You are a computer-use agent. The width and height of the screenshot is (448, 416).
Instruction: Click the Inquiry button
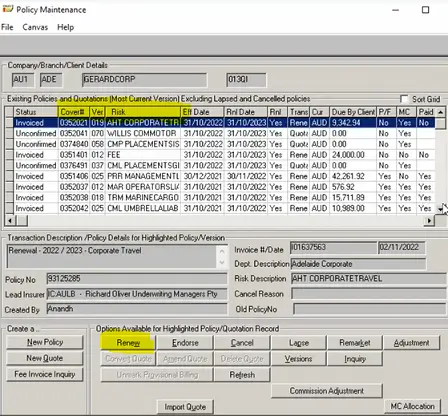point(355,359)
